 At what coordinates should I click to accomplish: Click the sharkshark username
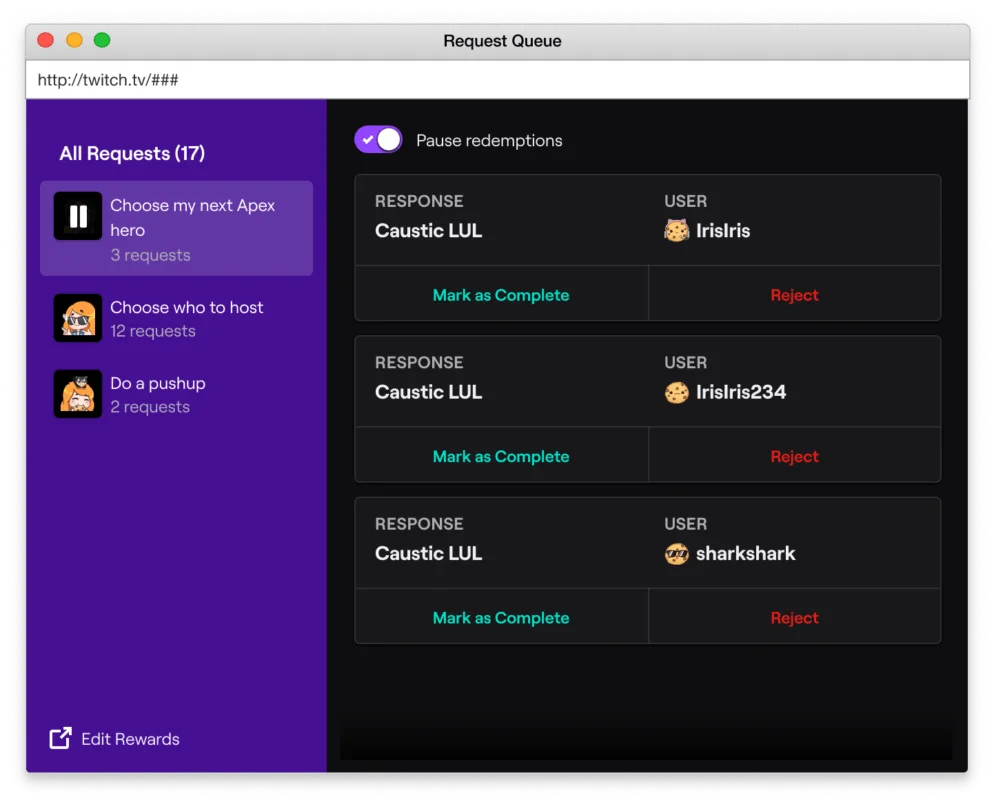(x=746, y=554)
